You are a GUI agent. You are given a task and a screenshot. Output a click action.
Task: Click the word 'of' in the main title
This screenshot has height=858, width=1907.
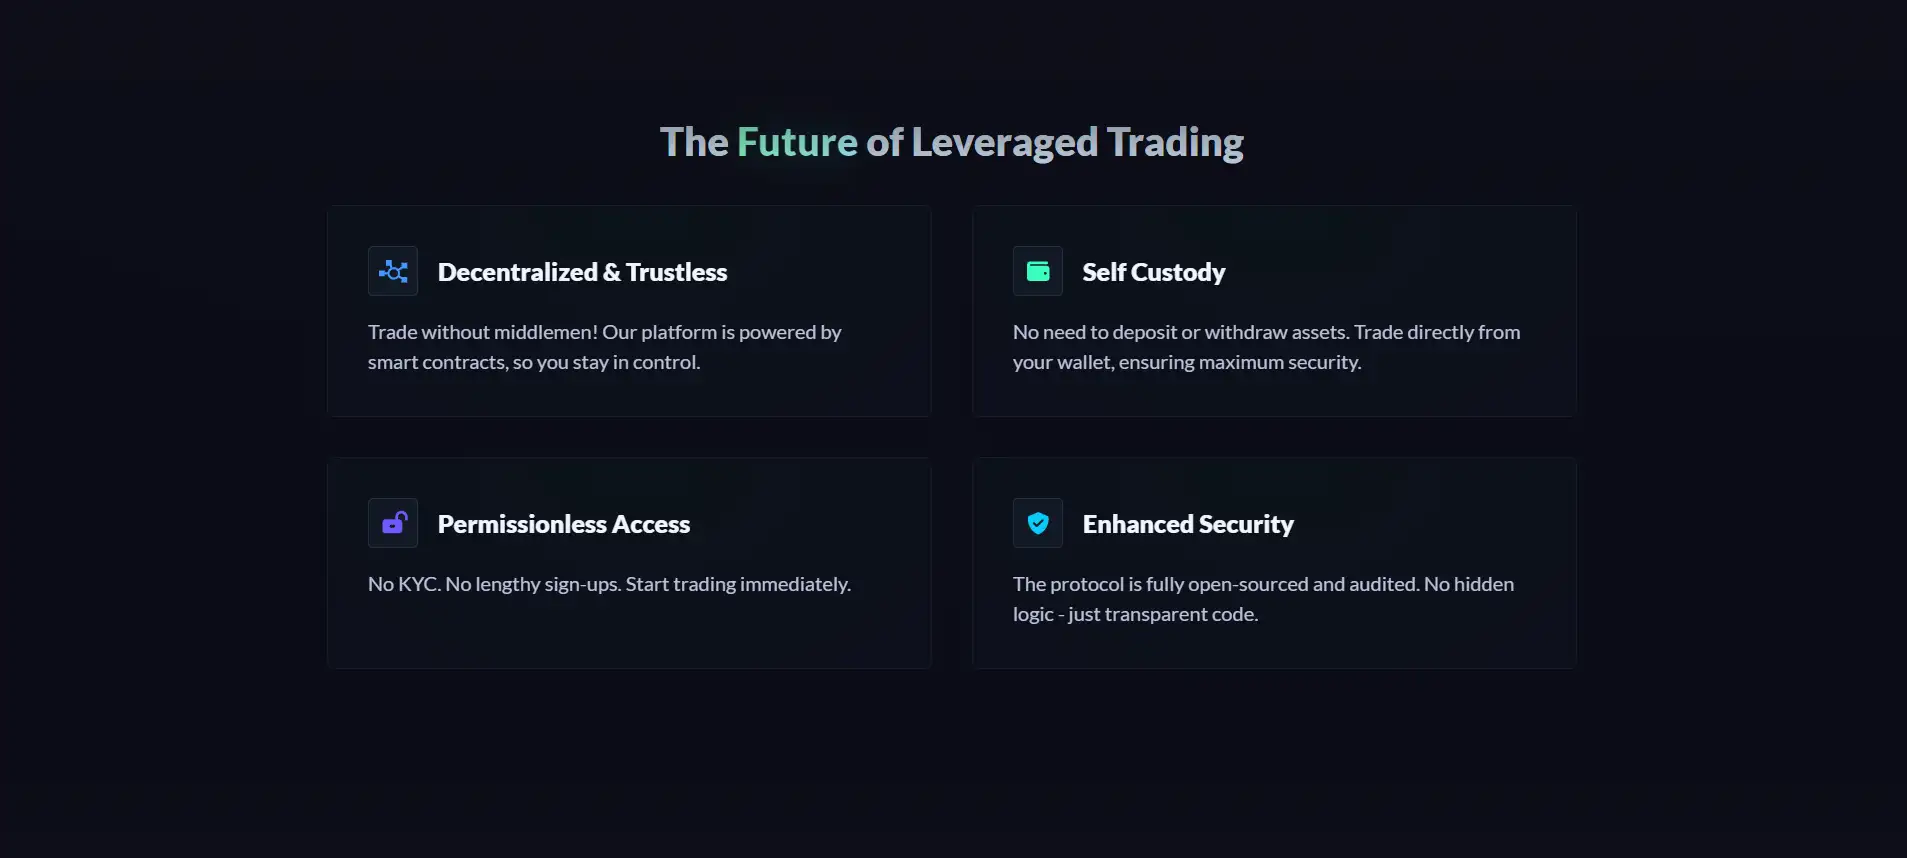tap(884, 142)
